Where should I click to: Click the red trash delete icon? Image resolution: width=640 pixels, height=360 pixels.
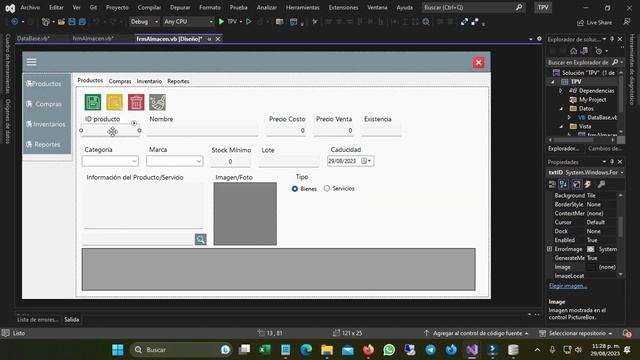click(136, 102)
